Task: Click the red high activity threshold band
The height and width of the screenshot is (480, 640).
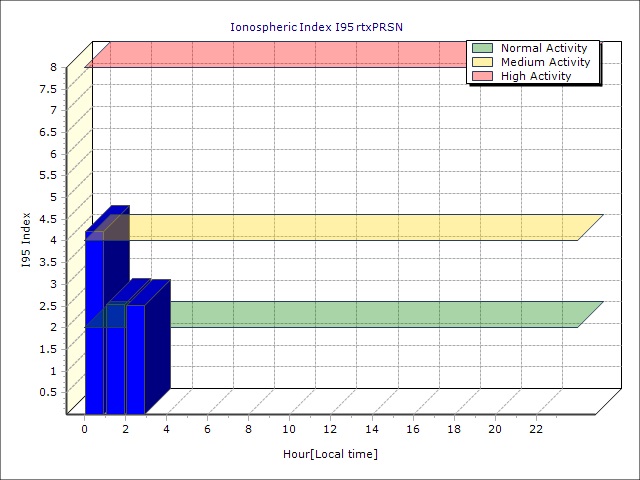Action: coord(280,55)
